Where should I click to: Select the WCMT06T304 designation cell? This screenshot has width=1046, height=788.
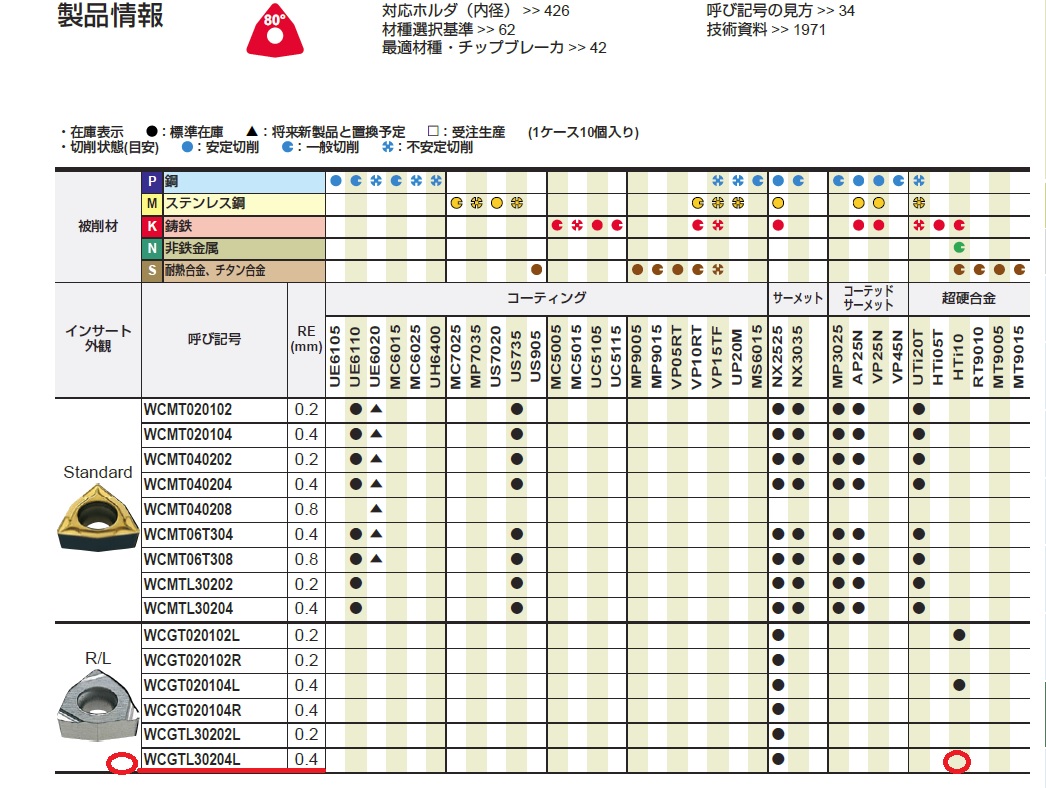214,534
